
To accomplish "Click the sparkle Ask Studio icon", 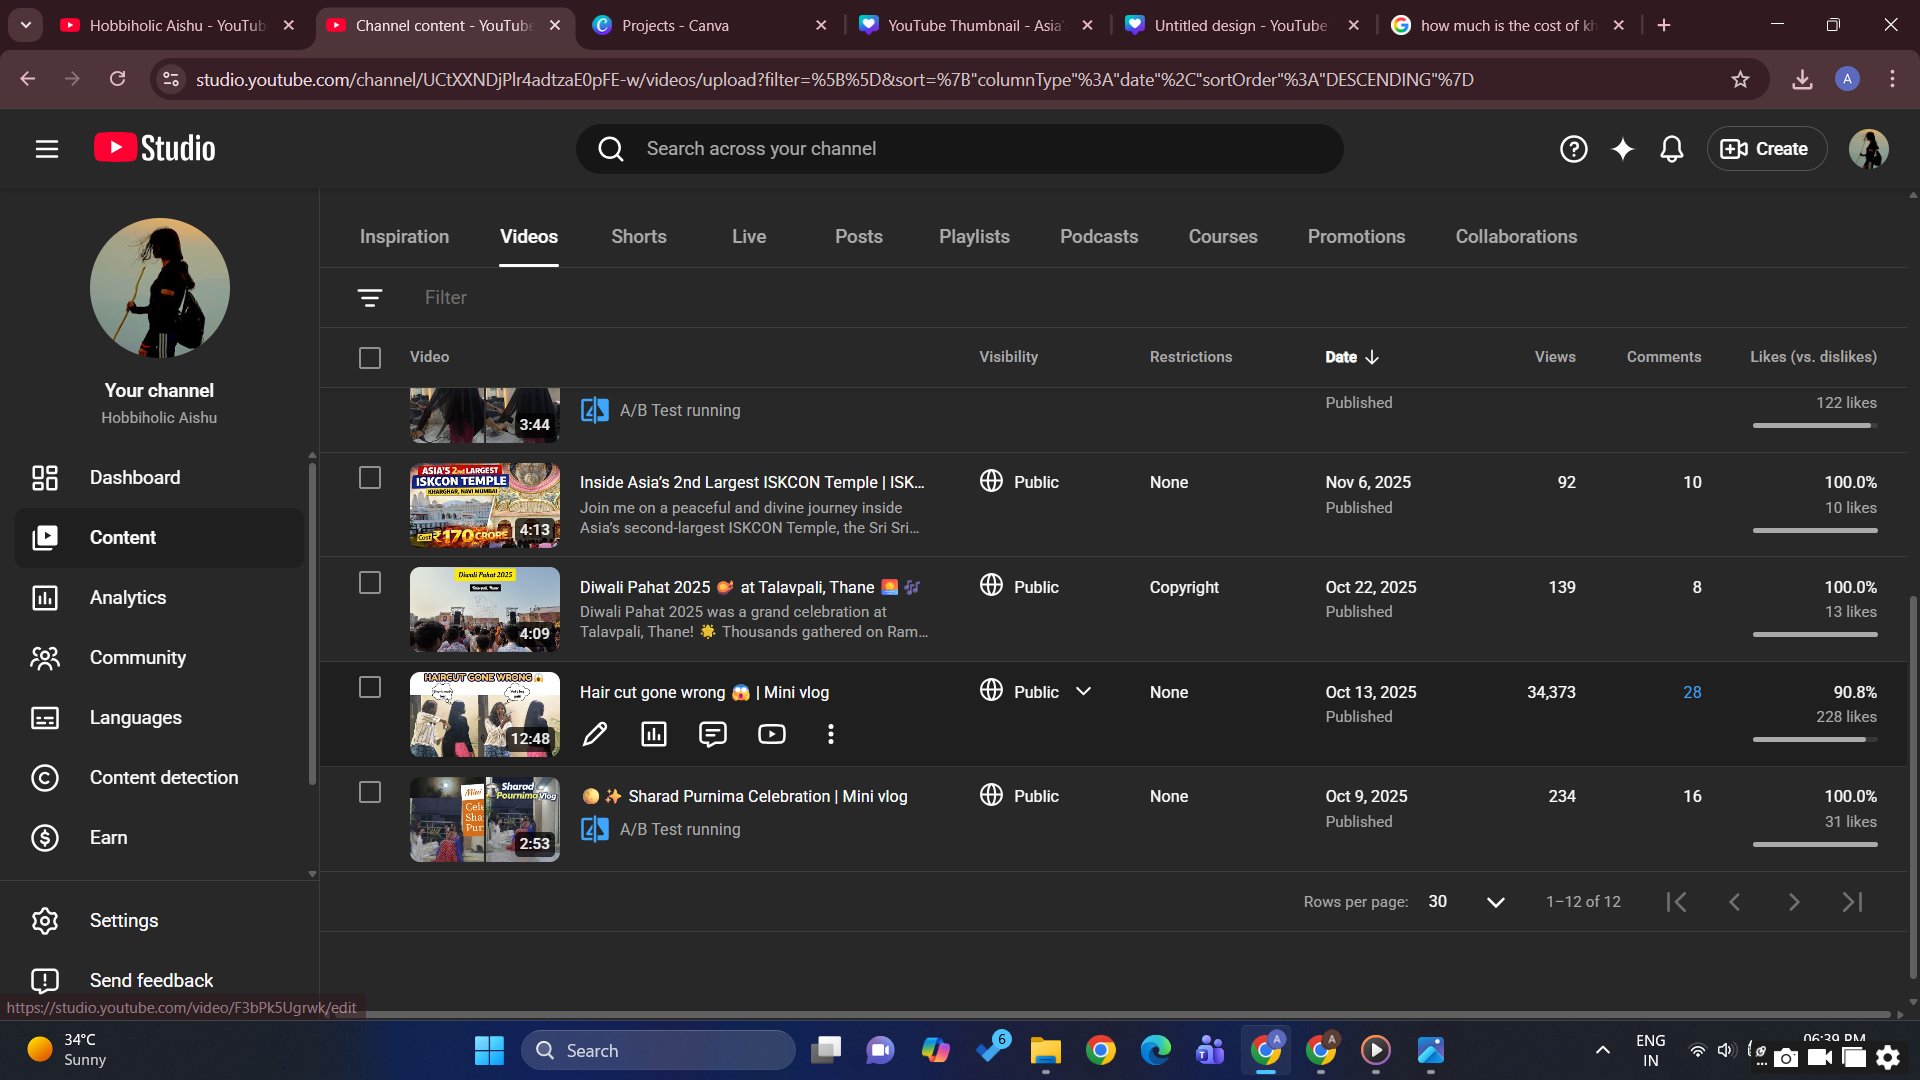I will click(1622, 149).
